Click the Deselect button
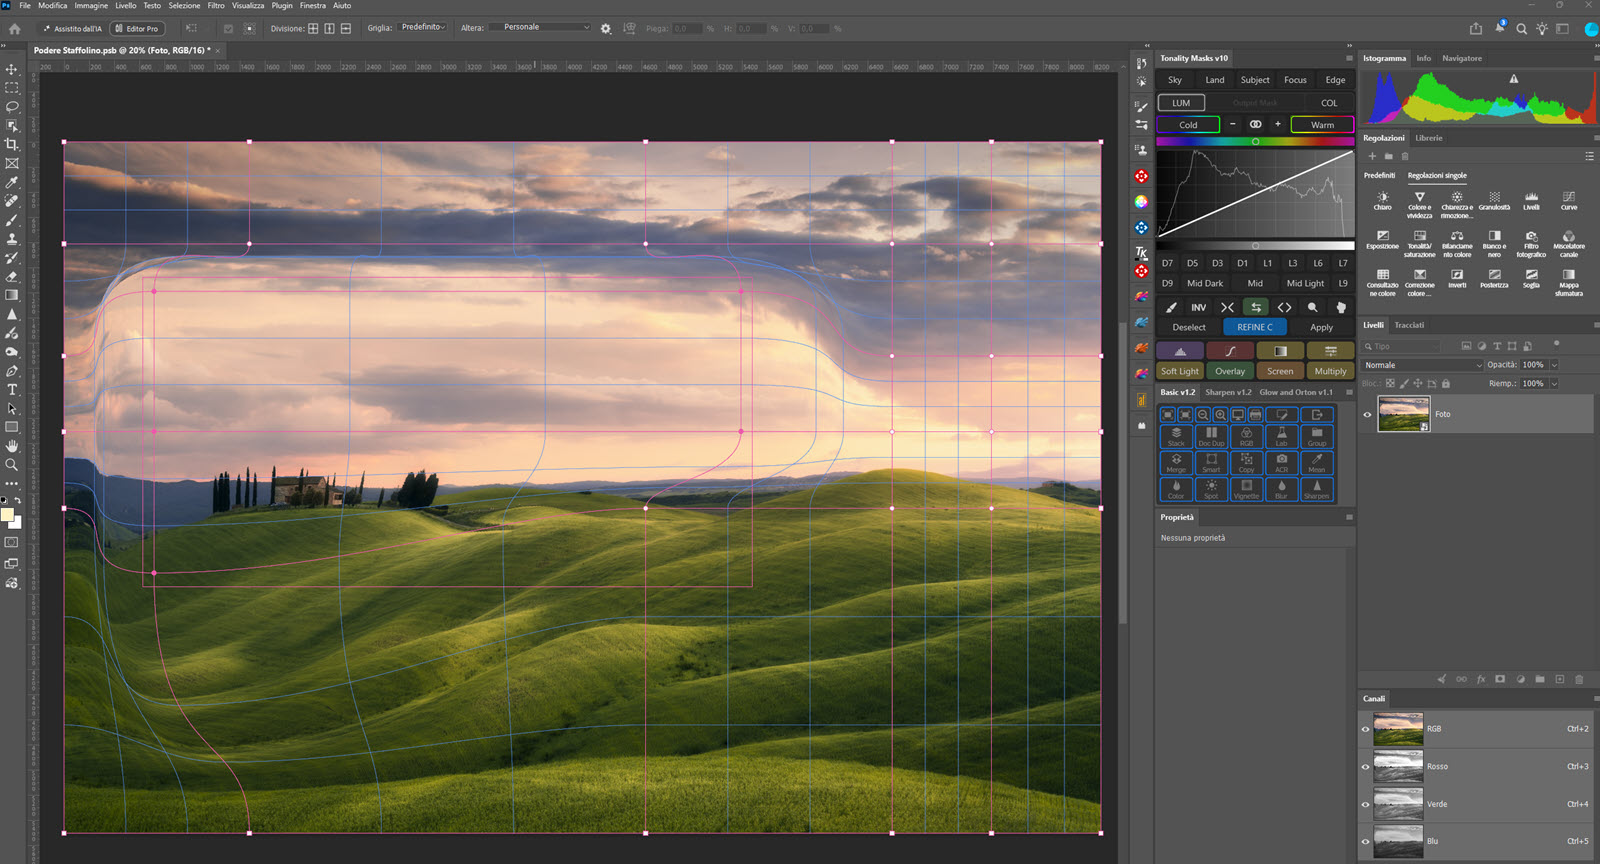The height and width of the screenshot is (864, 1600). (1189, 327)
